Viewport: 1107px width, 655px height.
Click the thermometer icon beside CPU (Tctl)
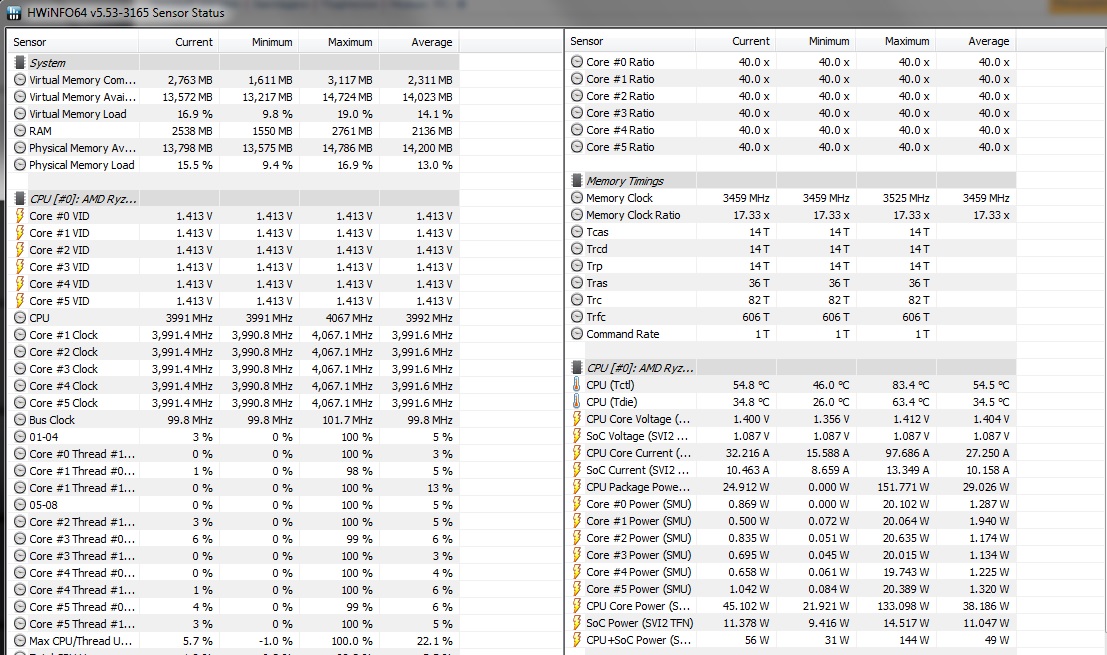[x=577, y=385]
